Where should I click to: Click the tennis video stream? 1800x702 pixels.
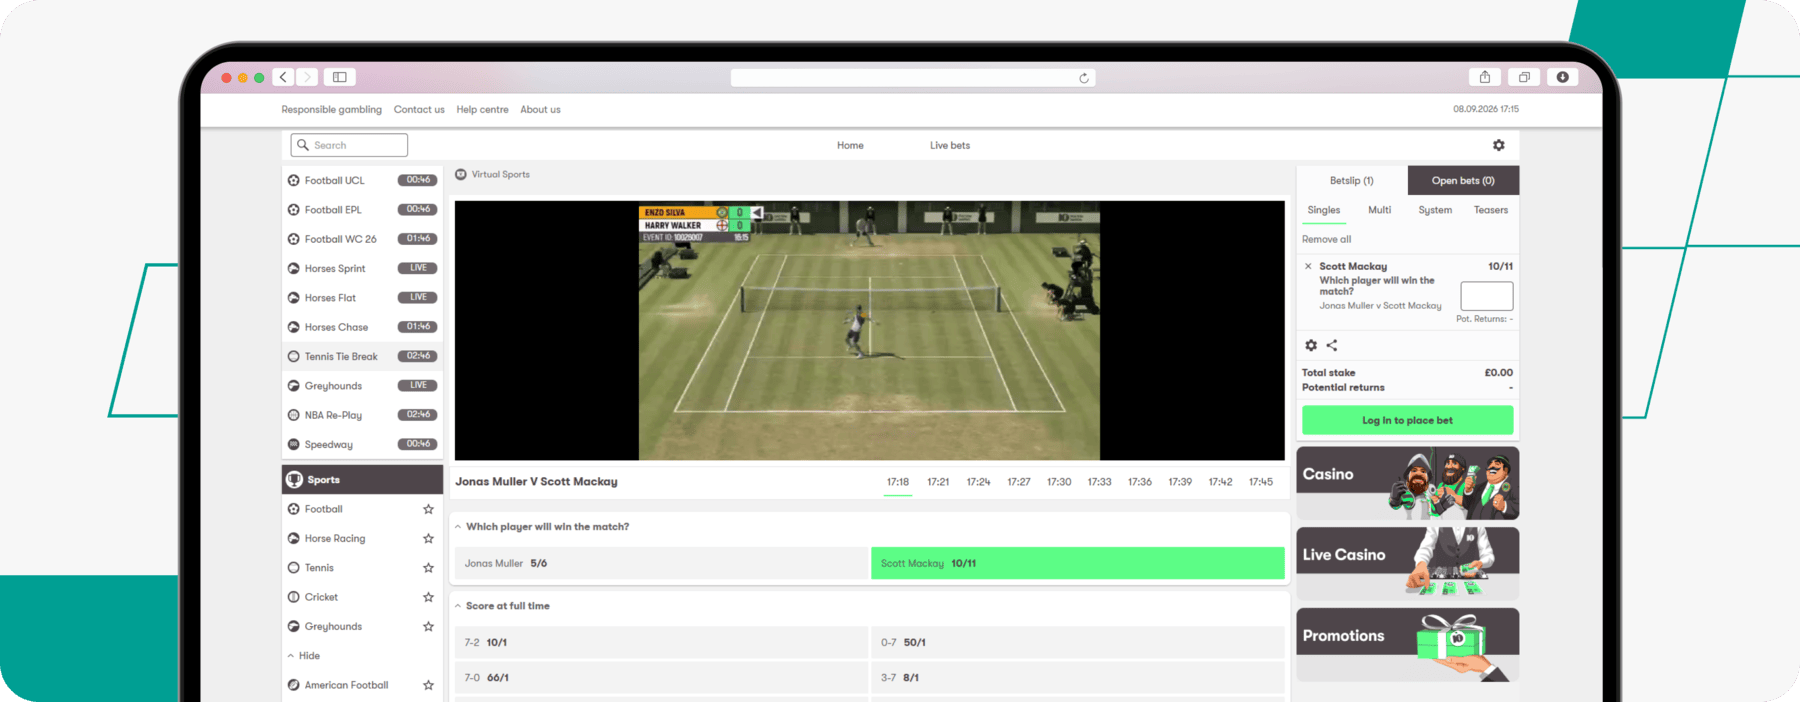(x=869, y=331)
